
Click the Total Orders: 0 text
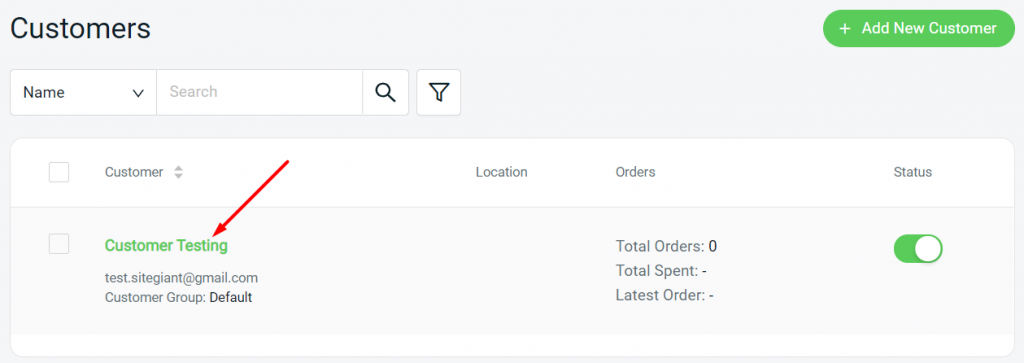coord(666,247)
